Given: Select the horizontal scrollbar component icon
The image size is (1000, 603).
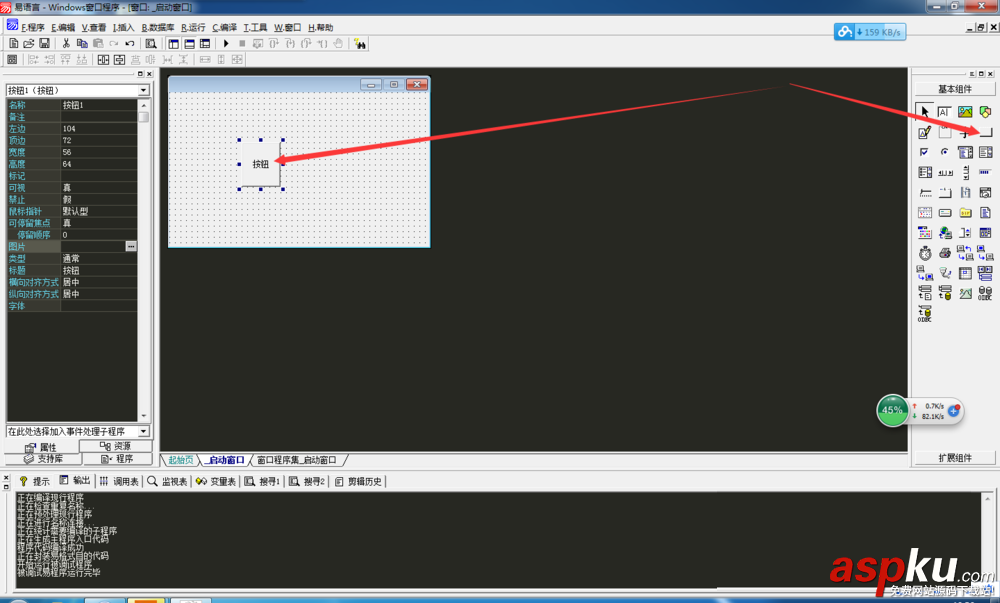Looking at the screenshot, I should click(945, 172).
